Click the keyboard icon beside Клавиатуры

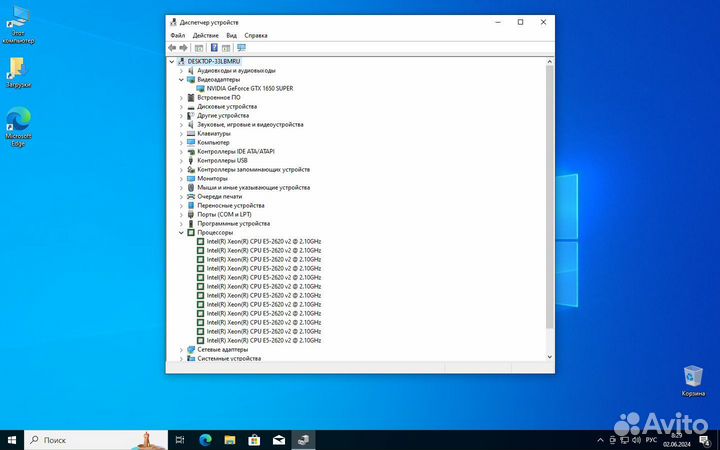click(191, 133)
